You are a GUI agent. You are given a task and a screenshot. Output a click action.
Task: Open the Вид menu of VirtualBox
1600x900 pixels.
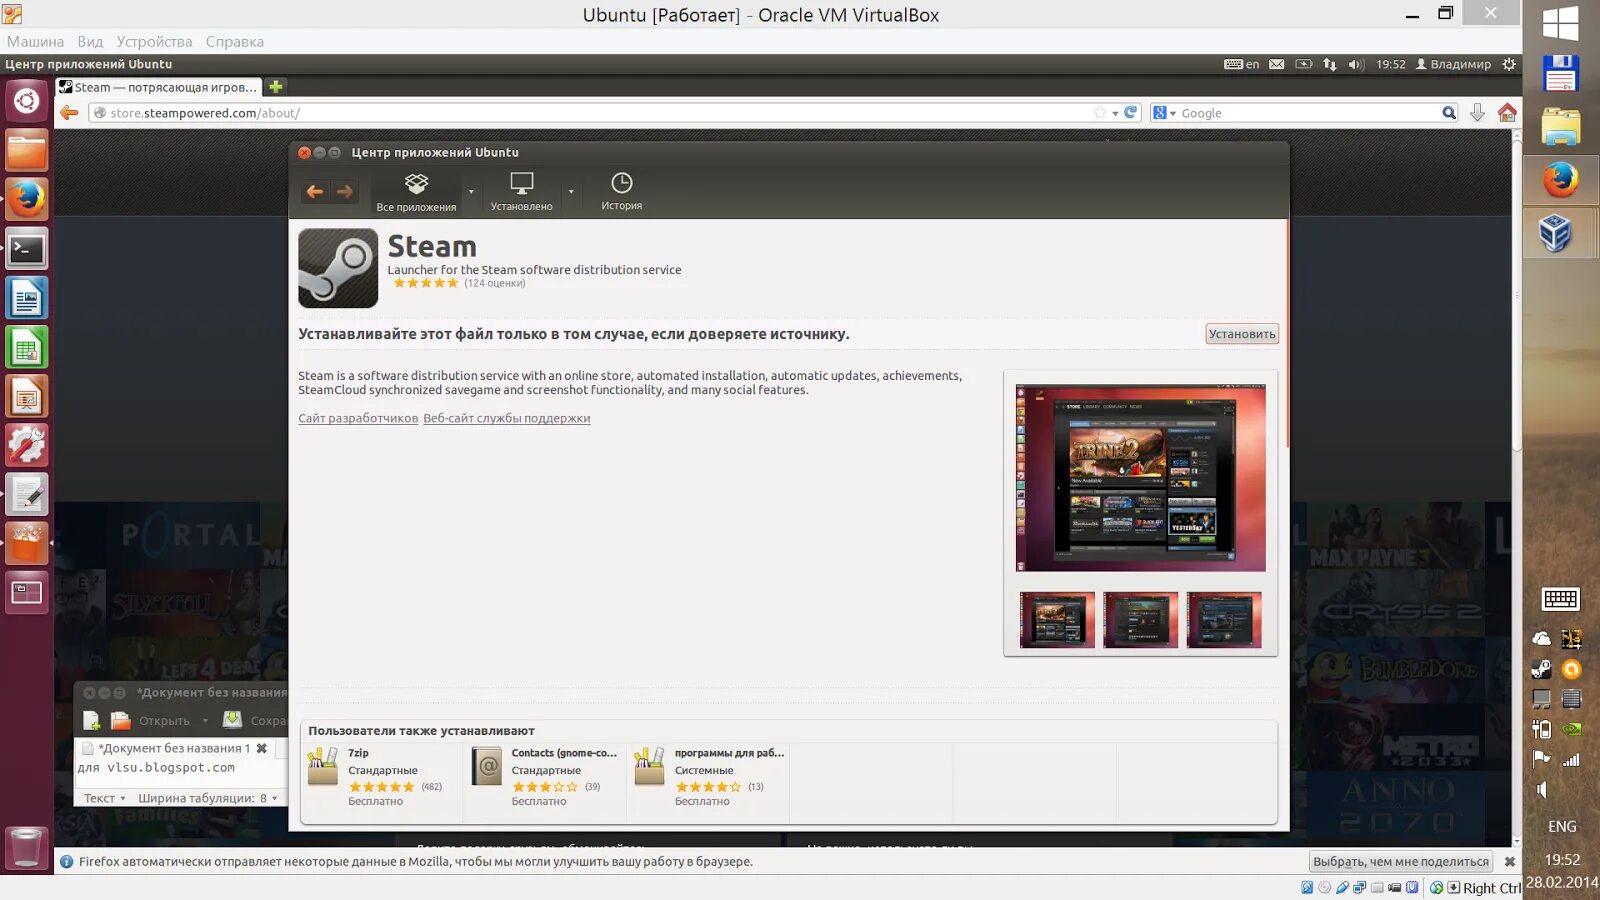[90, 42]
